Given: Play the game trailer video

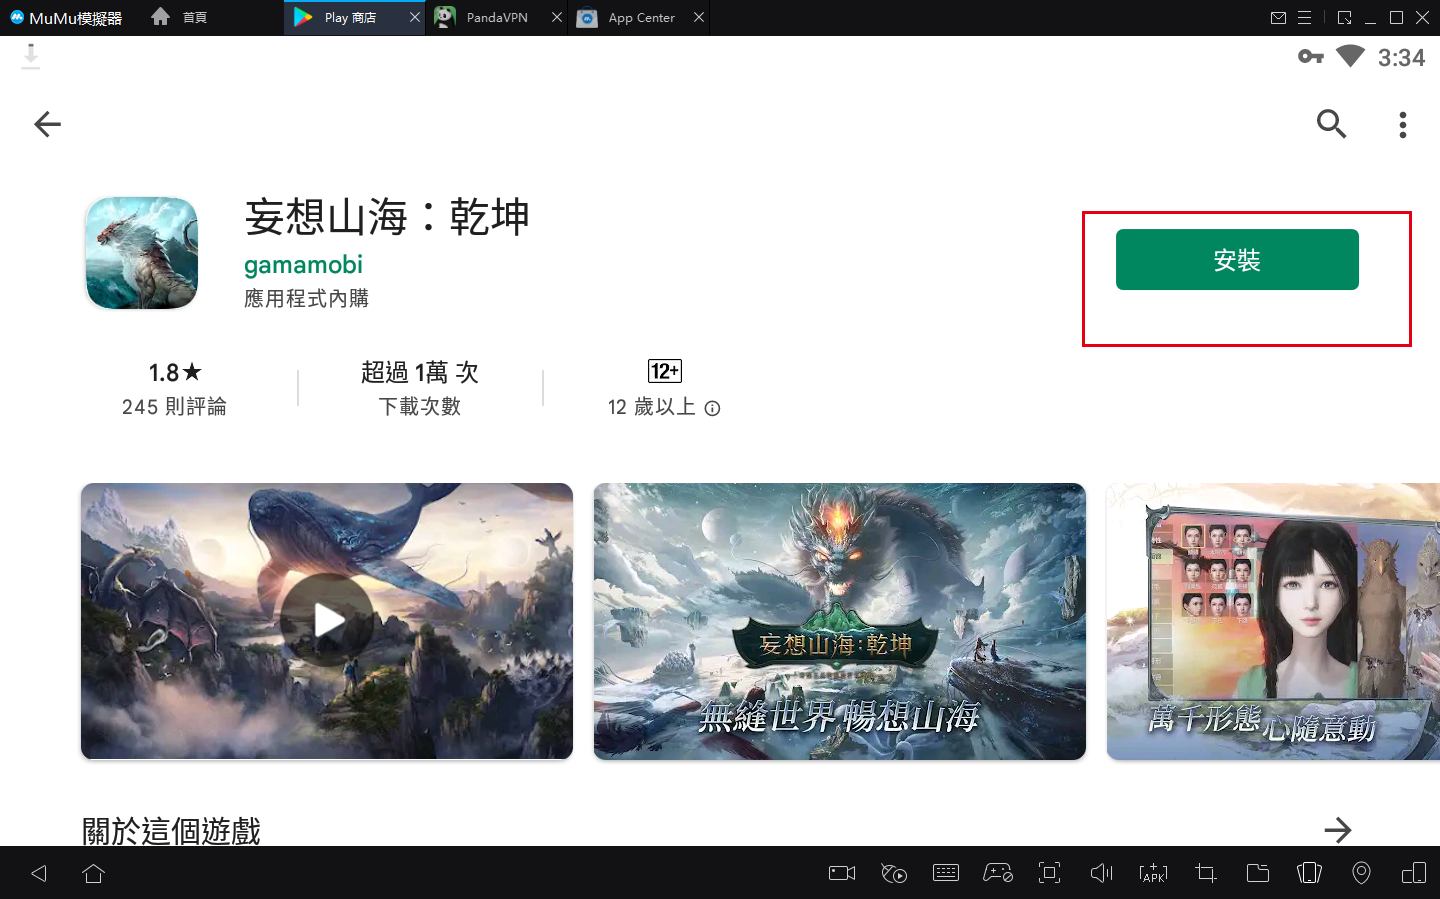Looking at the screenshot, I should pyautogui.click(x=327, y=621).
